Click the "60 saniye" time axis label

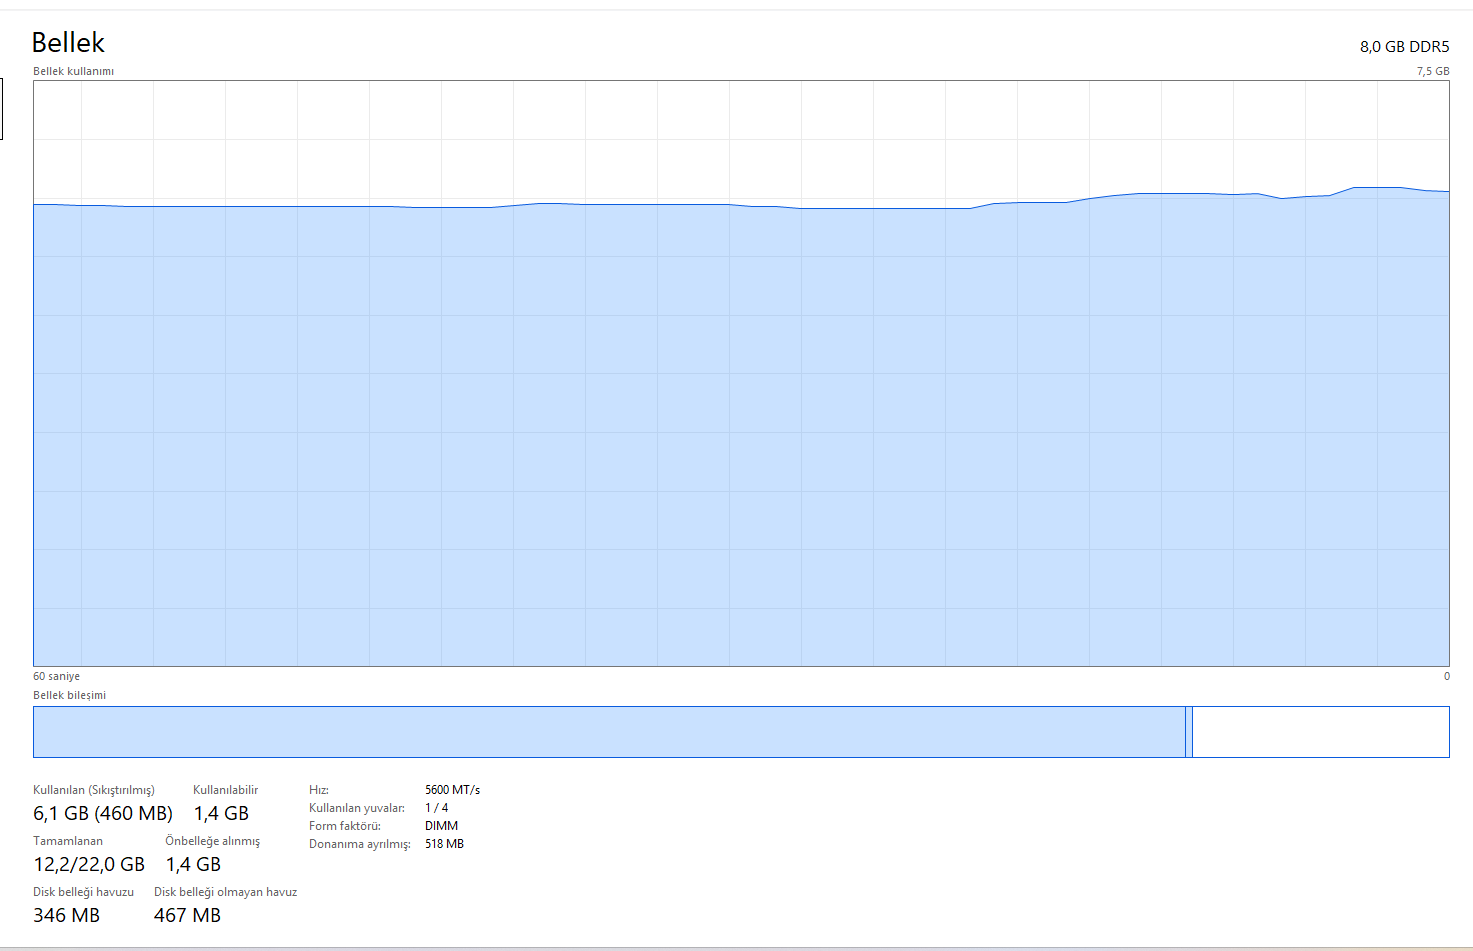point(56,676)
